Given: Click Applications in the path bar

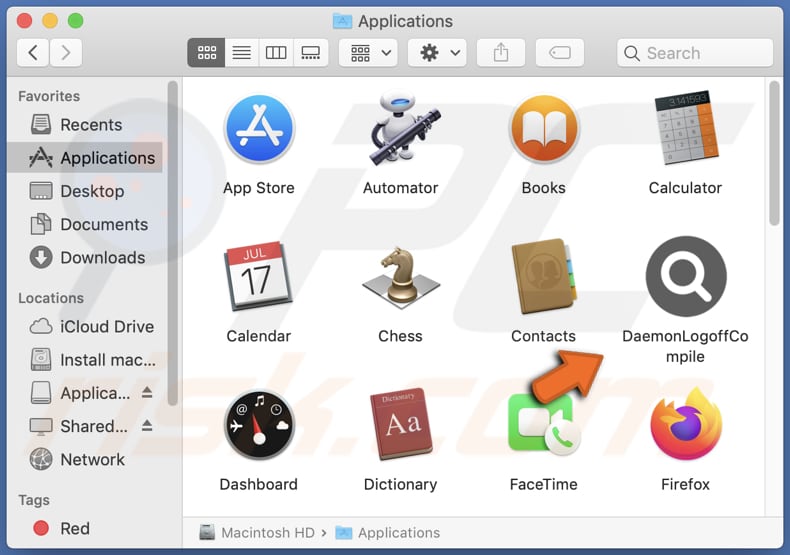Looking at the screenshot, I should tap(387, 532).
